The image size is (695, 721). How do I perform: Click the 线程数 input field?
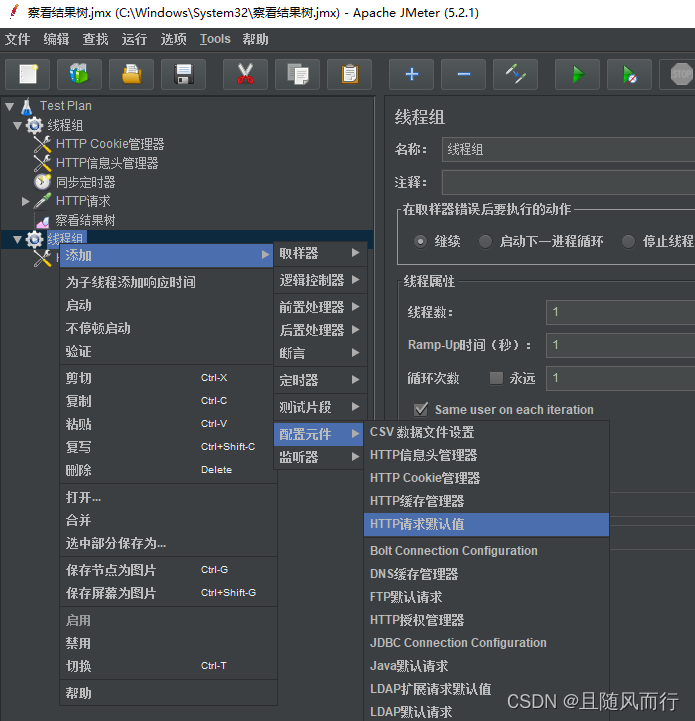(620, 312)
